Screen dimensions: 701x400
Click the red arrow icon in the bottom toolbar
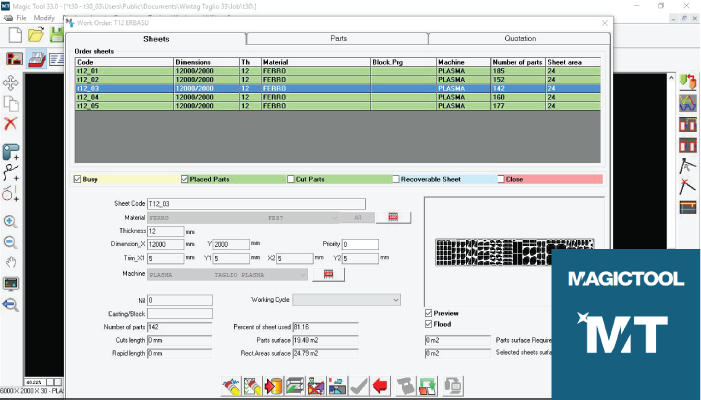click(381, 384)
